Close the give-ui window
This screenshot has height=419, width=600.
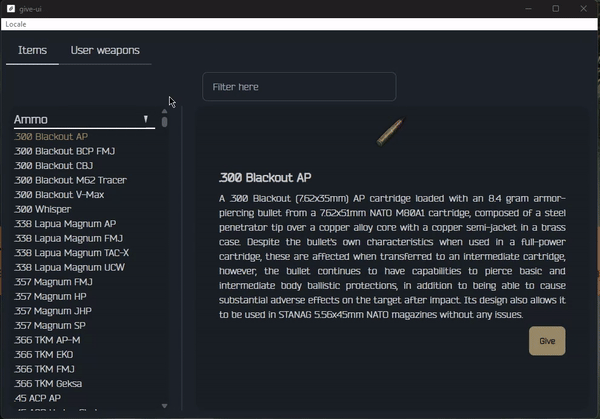[x=583, y=8]
